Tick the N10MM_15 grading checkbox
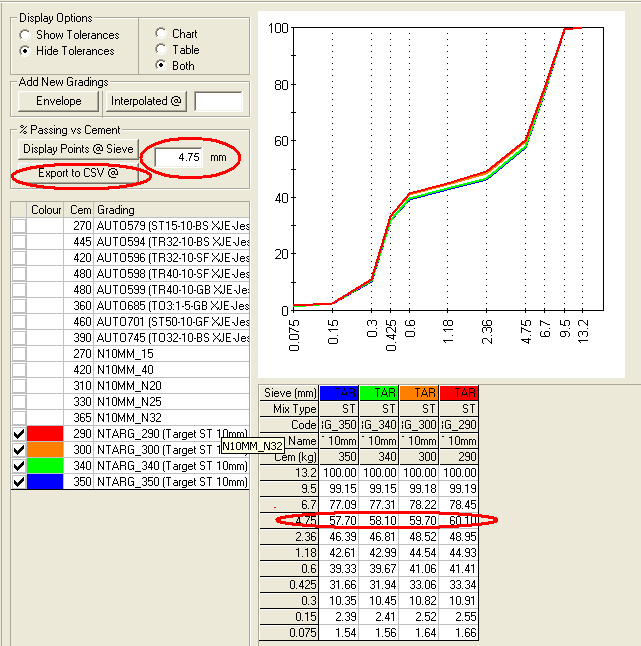This screenshot has height=646, width=641. click(19, 354)
